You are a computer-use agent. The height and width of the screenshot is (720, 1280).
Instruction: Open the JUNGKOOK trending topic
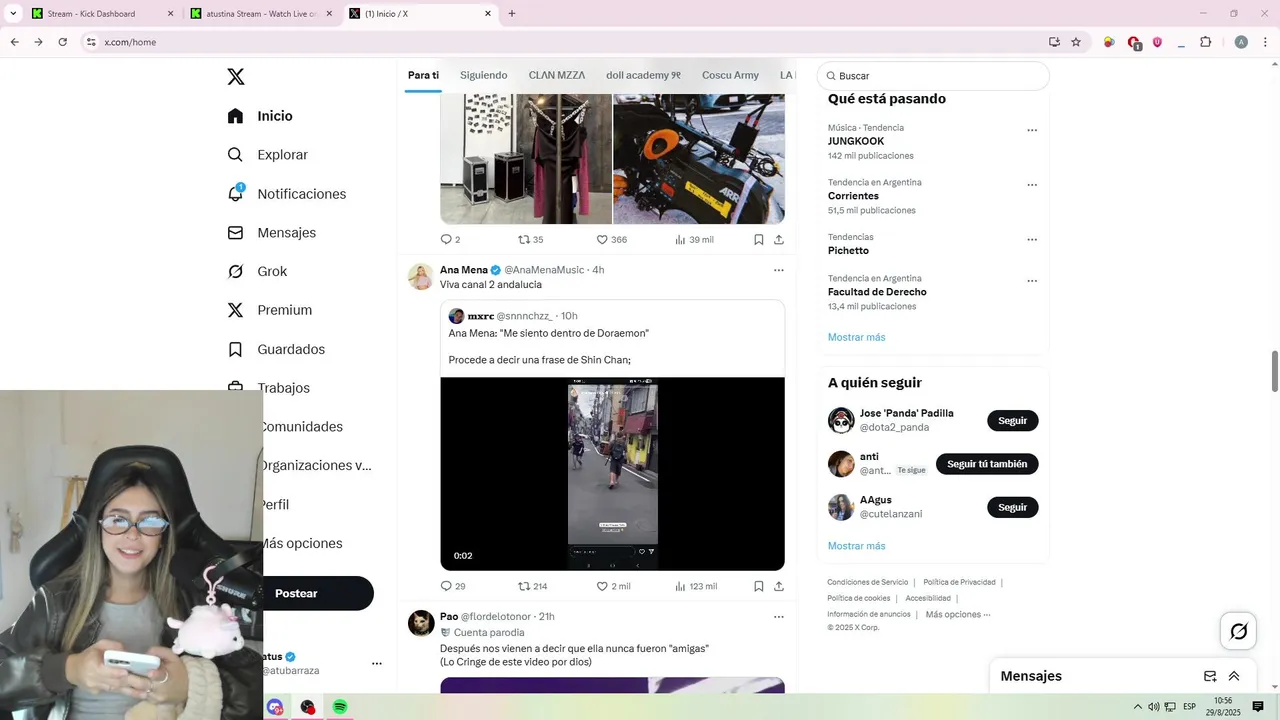pyautogui.click(x=856, y=141)
